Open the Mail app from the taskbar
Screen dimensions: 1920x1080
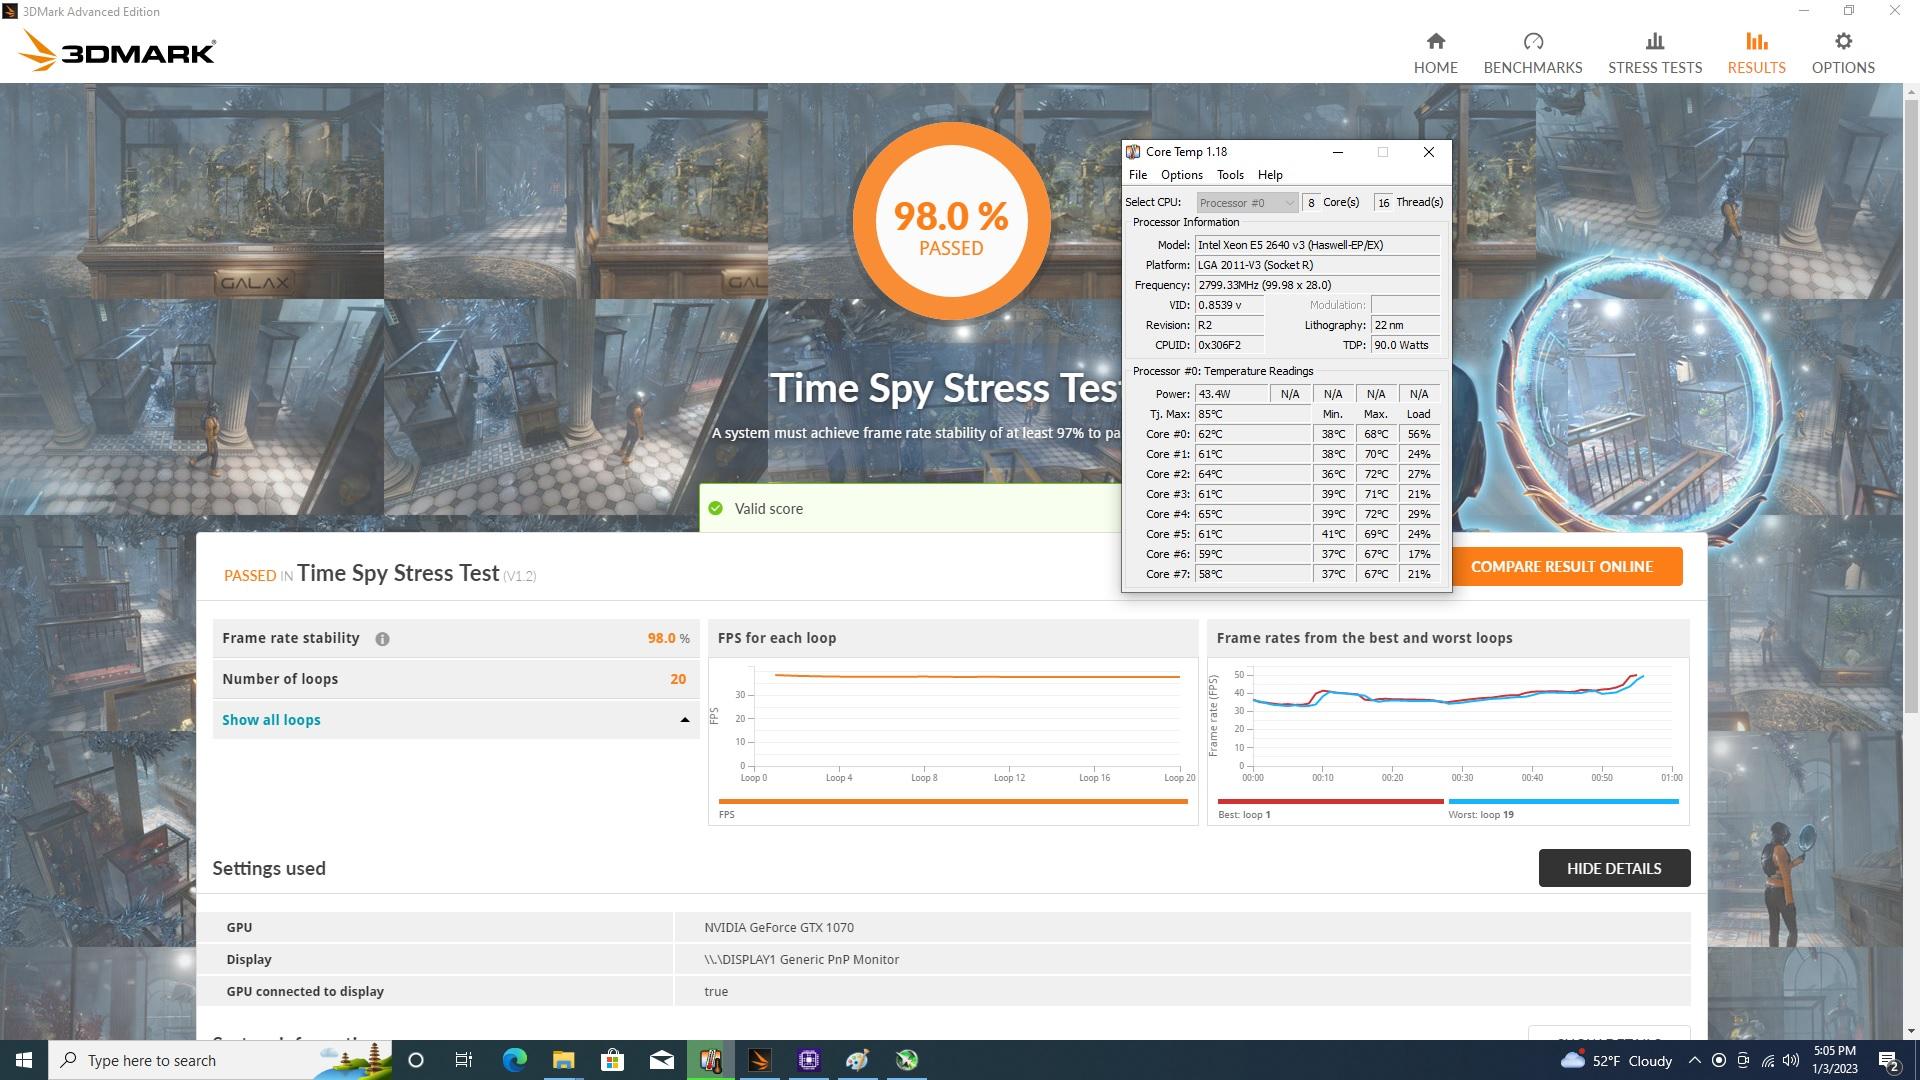[x=661, y=1060]
